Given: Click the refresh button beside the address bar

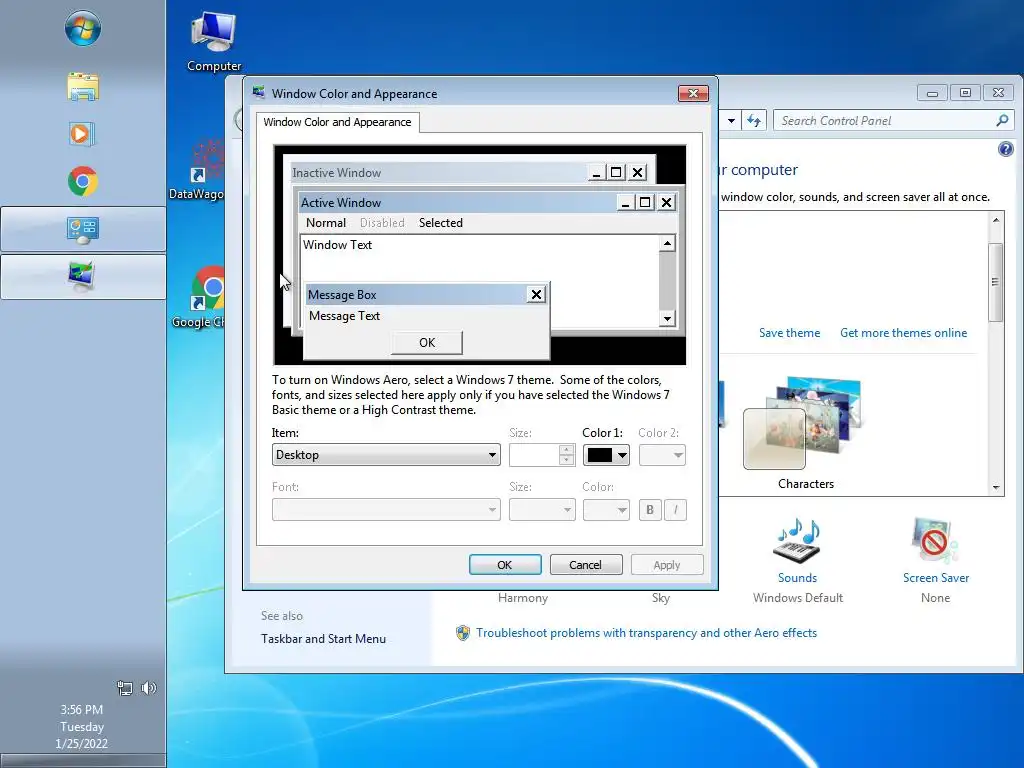Looking at the screenshot, I should 754,120.
